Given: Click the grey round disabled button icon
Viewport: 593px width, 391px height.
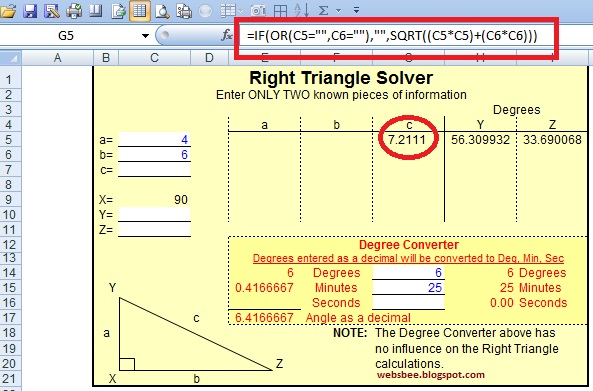Looking at the screenshot, I should 205,11.
